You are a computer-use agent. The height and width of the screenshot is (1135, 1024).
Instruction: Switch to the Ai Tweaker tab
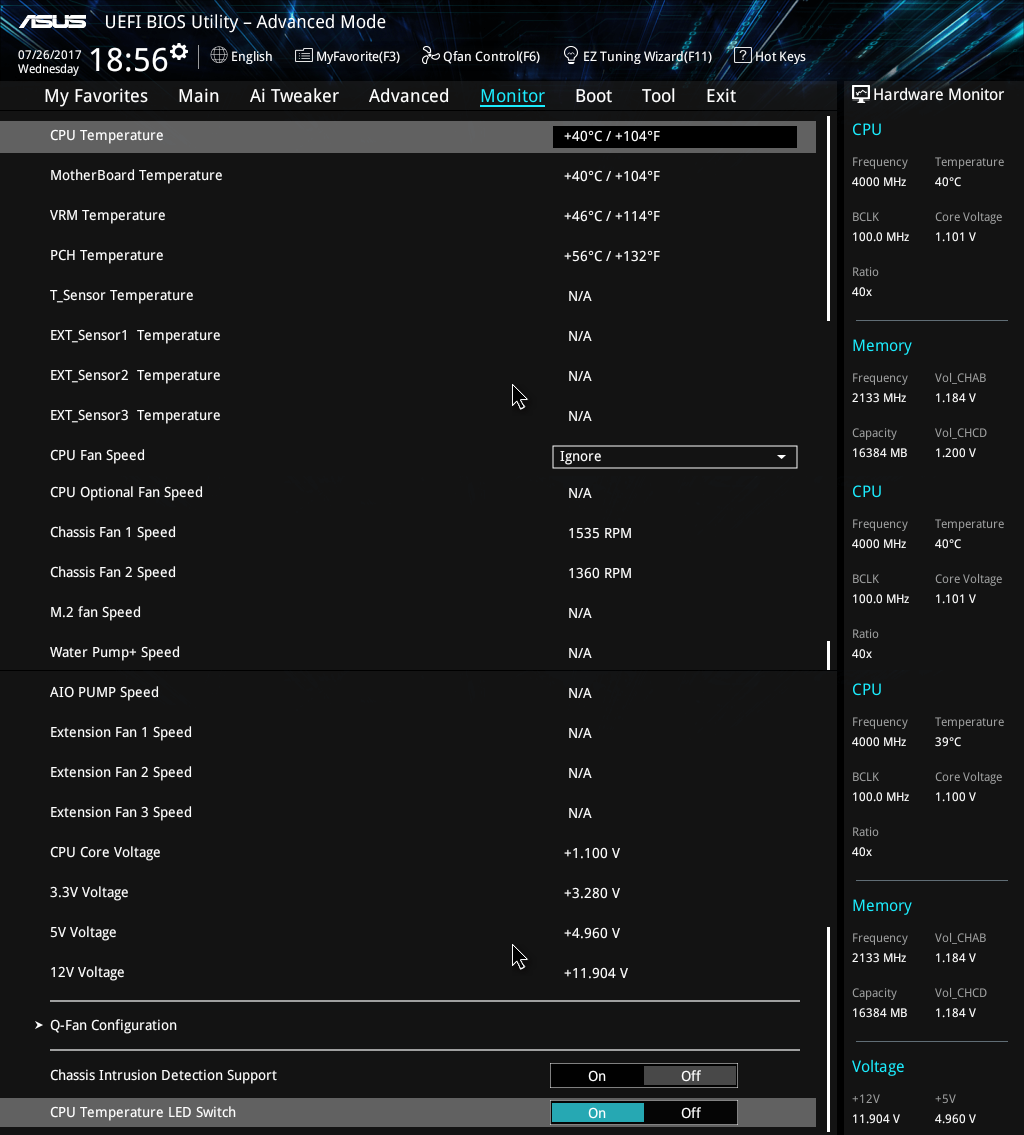tap(294, 96)
